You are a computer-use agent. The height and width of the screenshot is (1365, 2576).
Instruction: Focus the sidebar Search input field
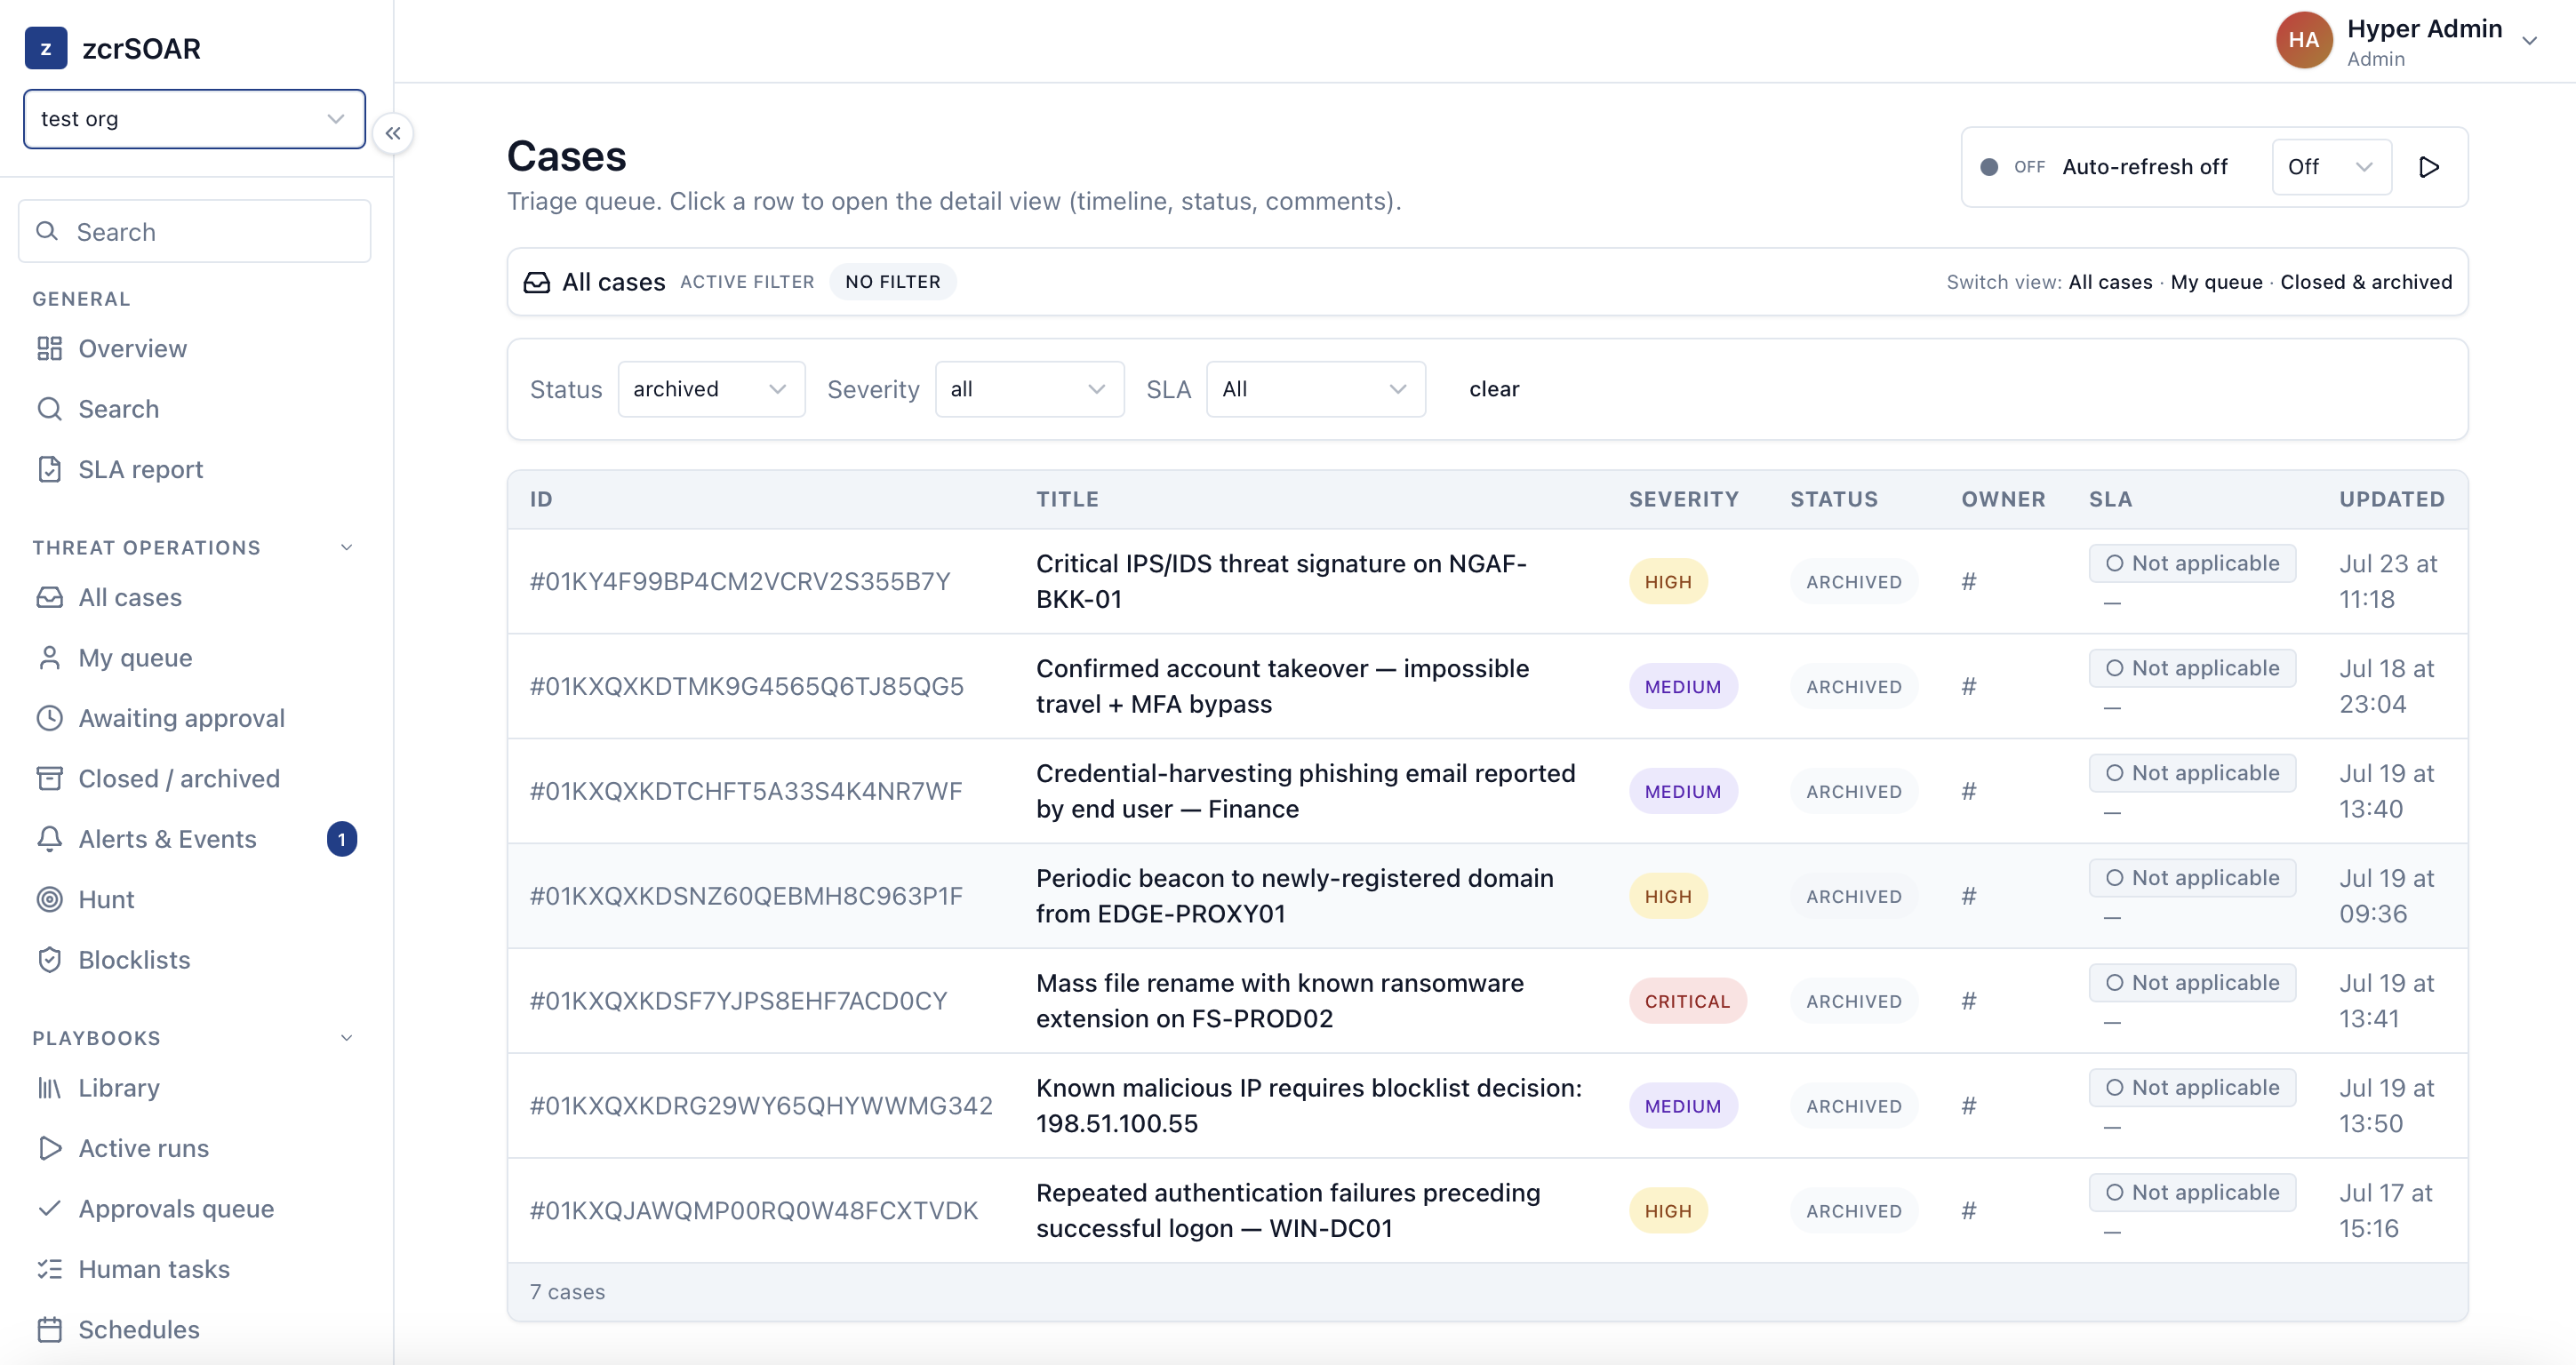click(194, 231)
